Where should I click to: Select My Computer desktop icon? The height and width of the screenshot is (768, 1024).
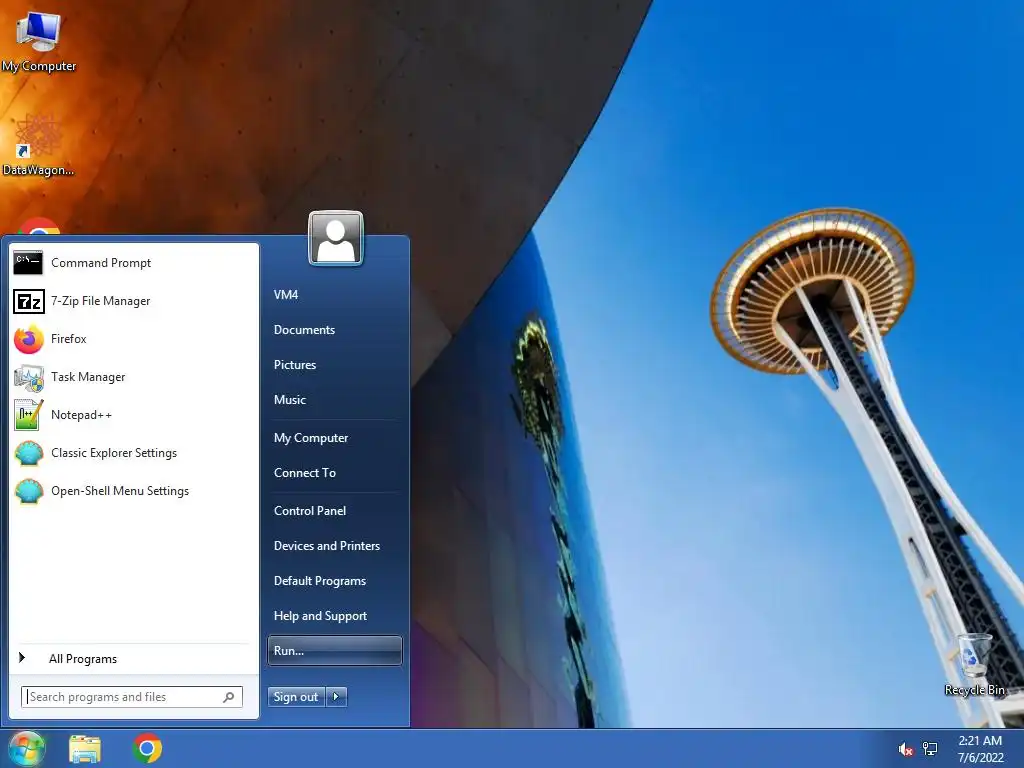coord(39,40)
